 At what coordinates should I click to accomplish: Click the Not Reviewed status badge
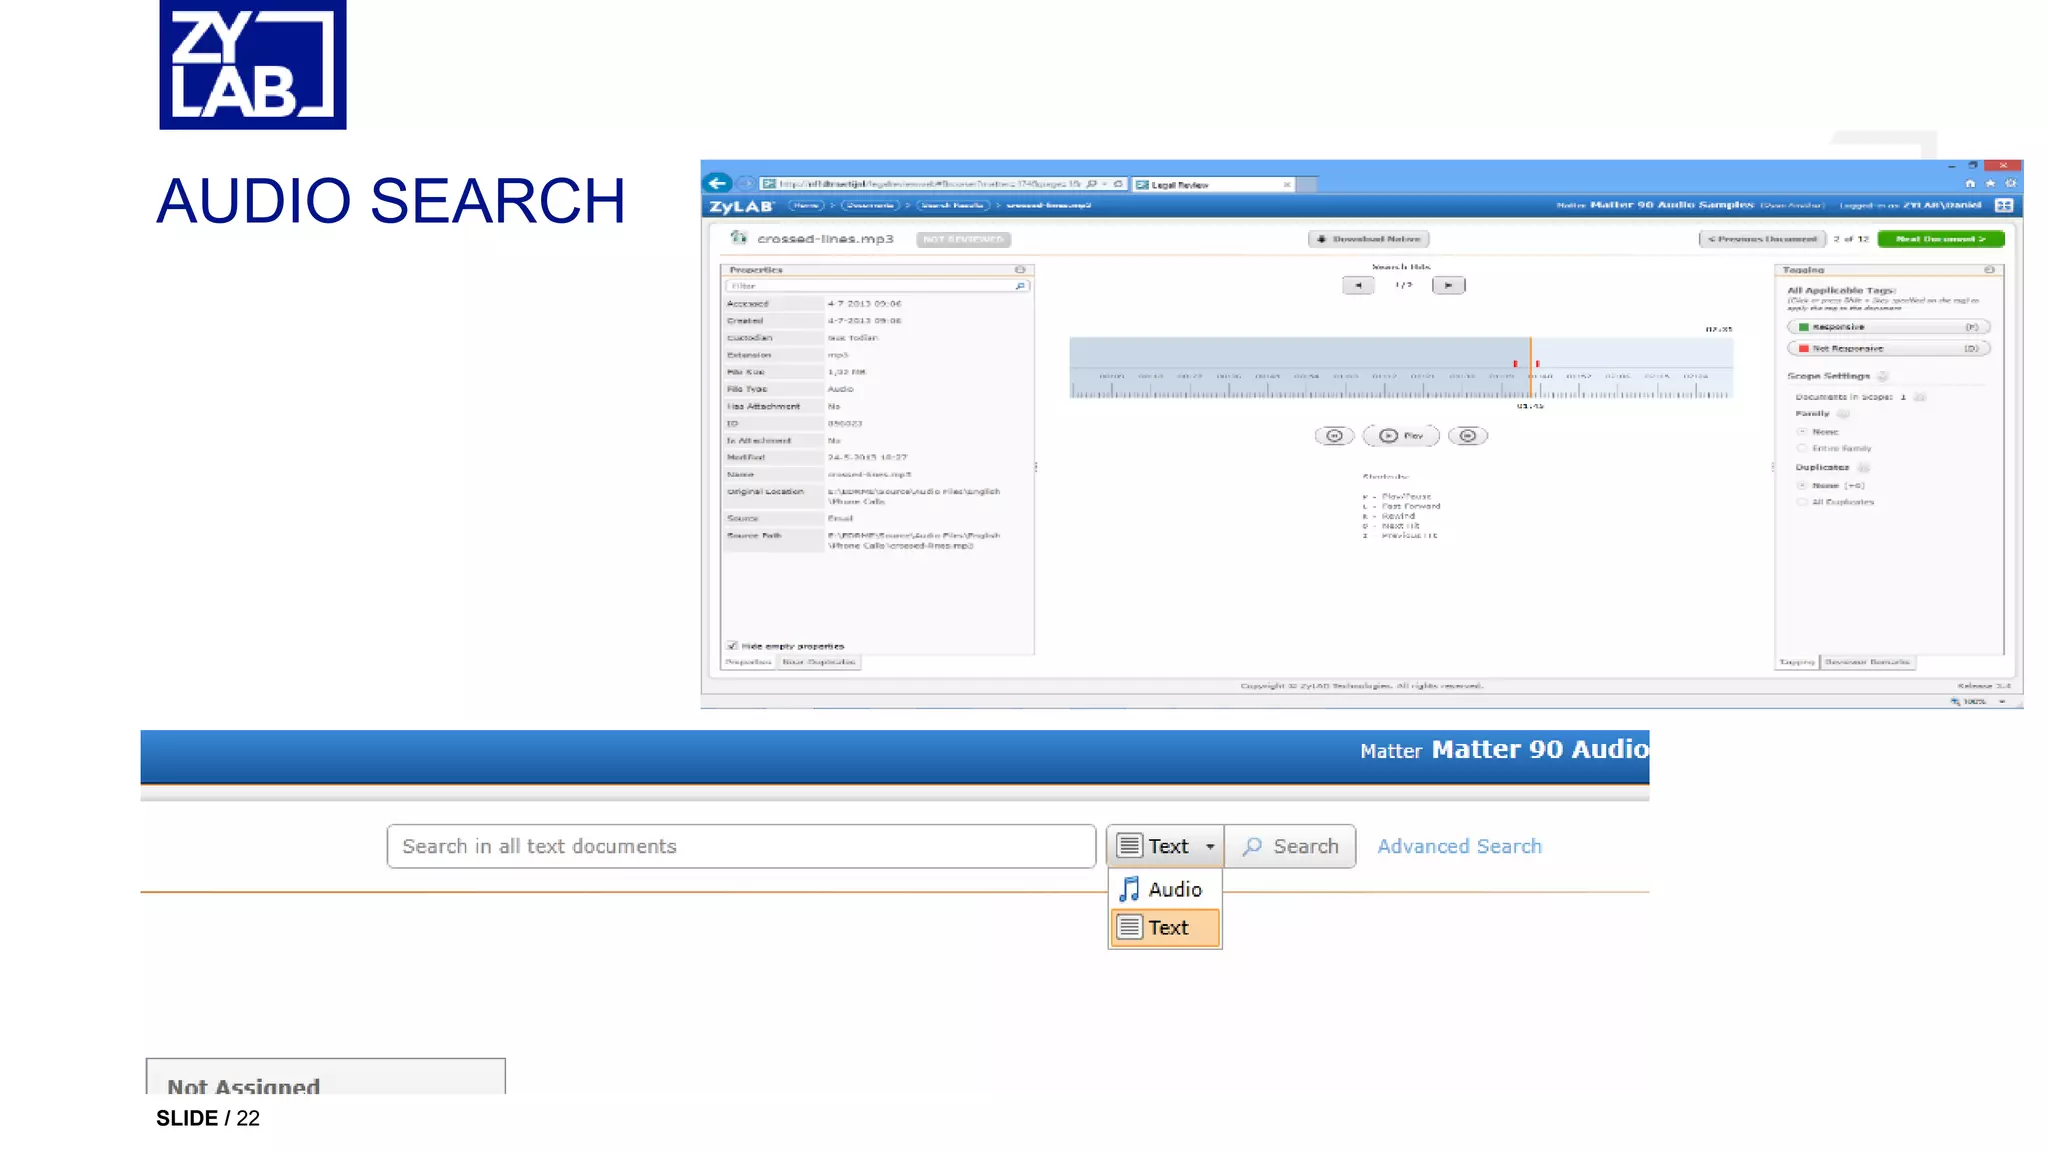[x=963, y=239]
